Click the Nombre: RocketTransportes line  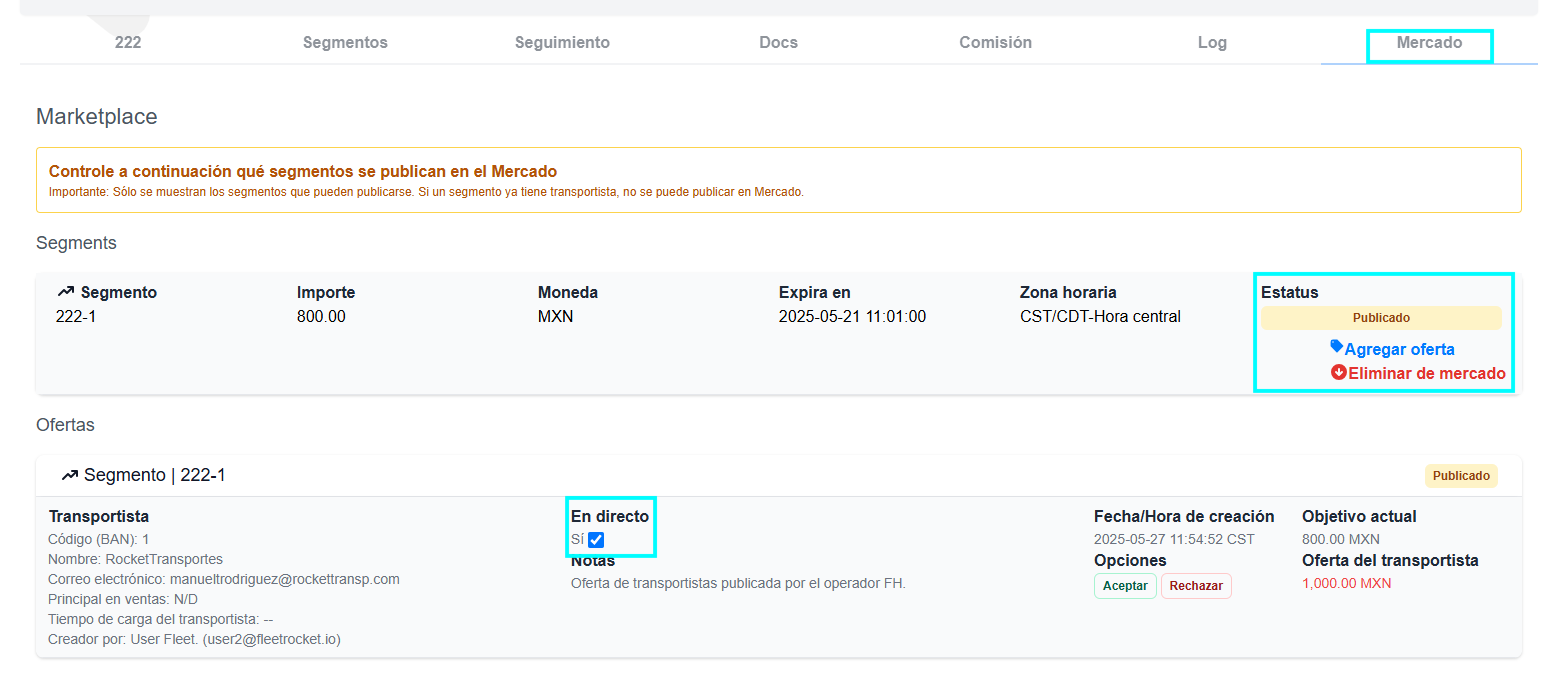(136, 559)
